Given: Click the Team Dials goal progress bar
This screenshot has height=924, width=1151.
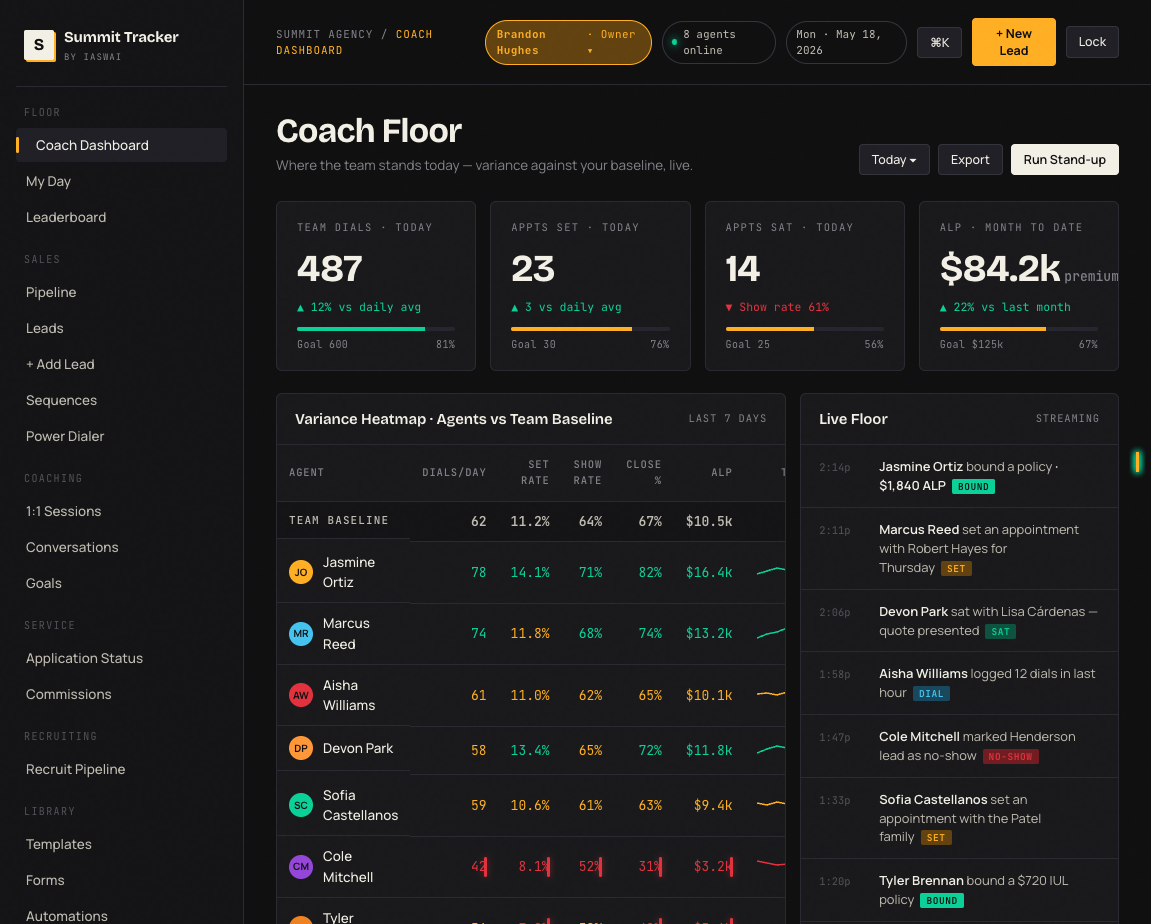Looking at the screenshot, I should [376, 329].
